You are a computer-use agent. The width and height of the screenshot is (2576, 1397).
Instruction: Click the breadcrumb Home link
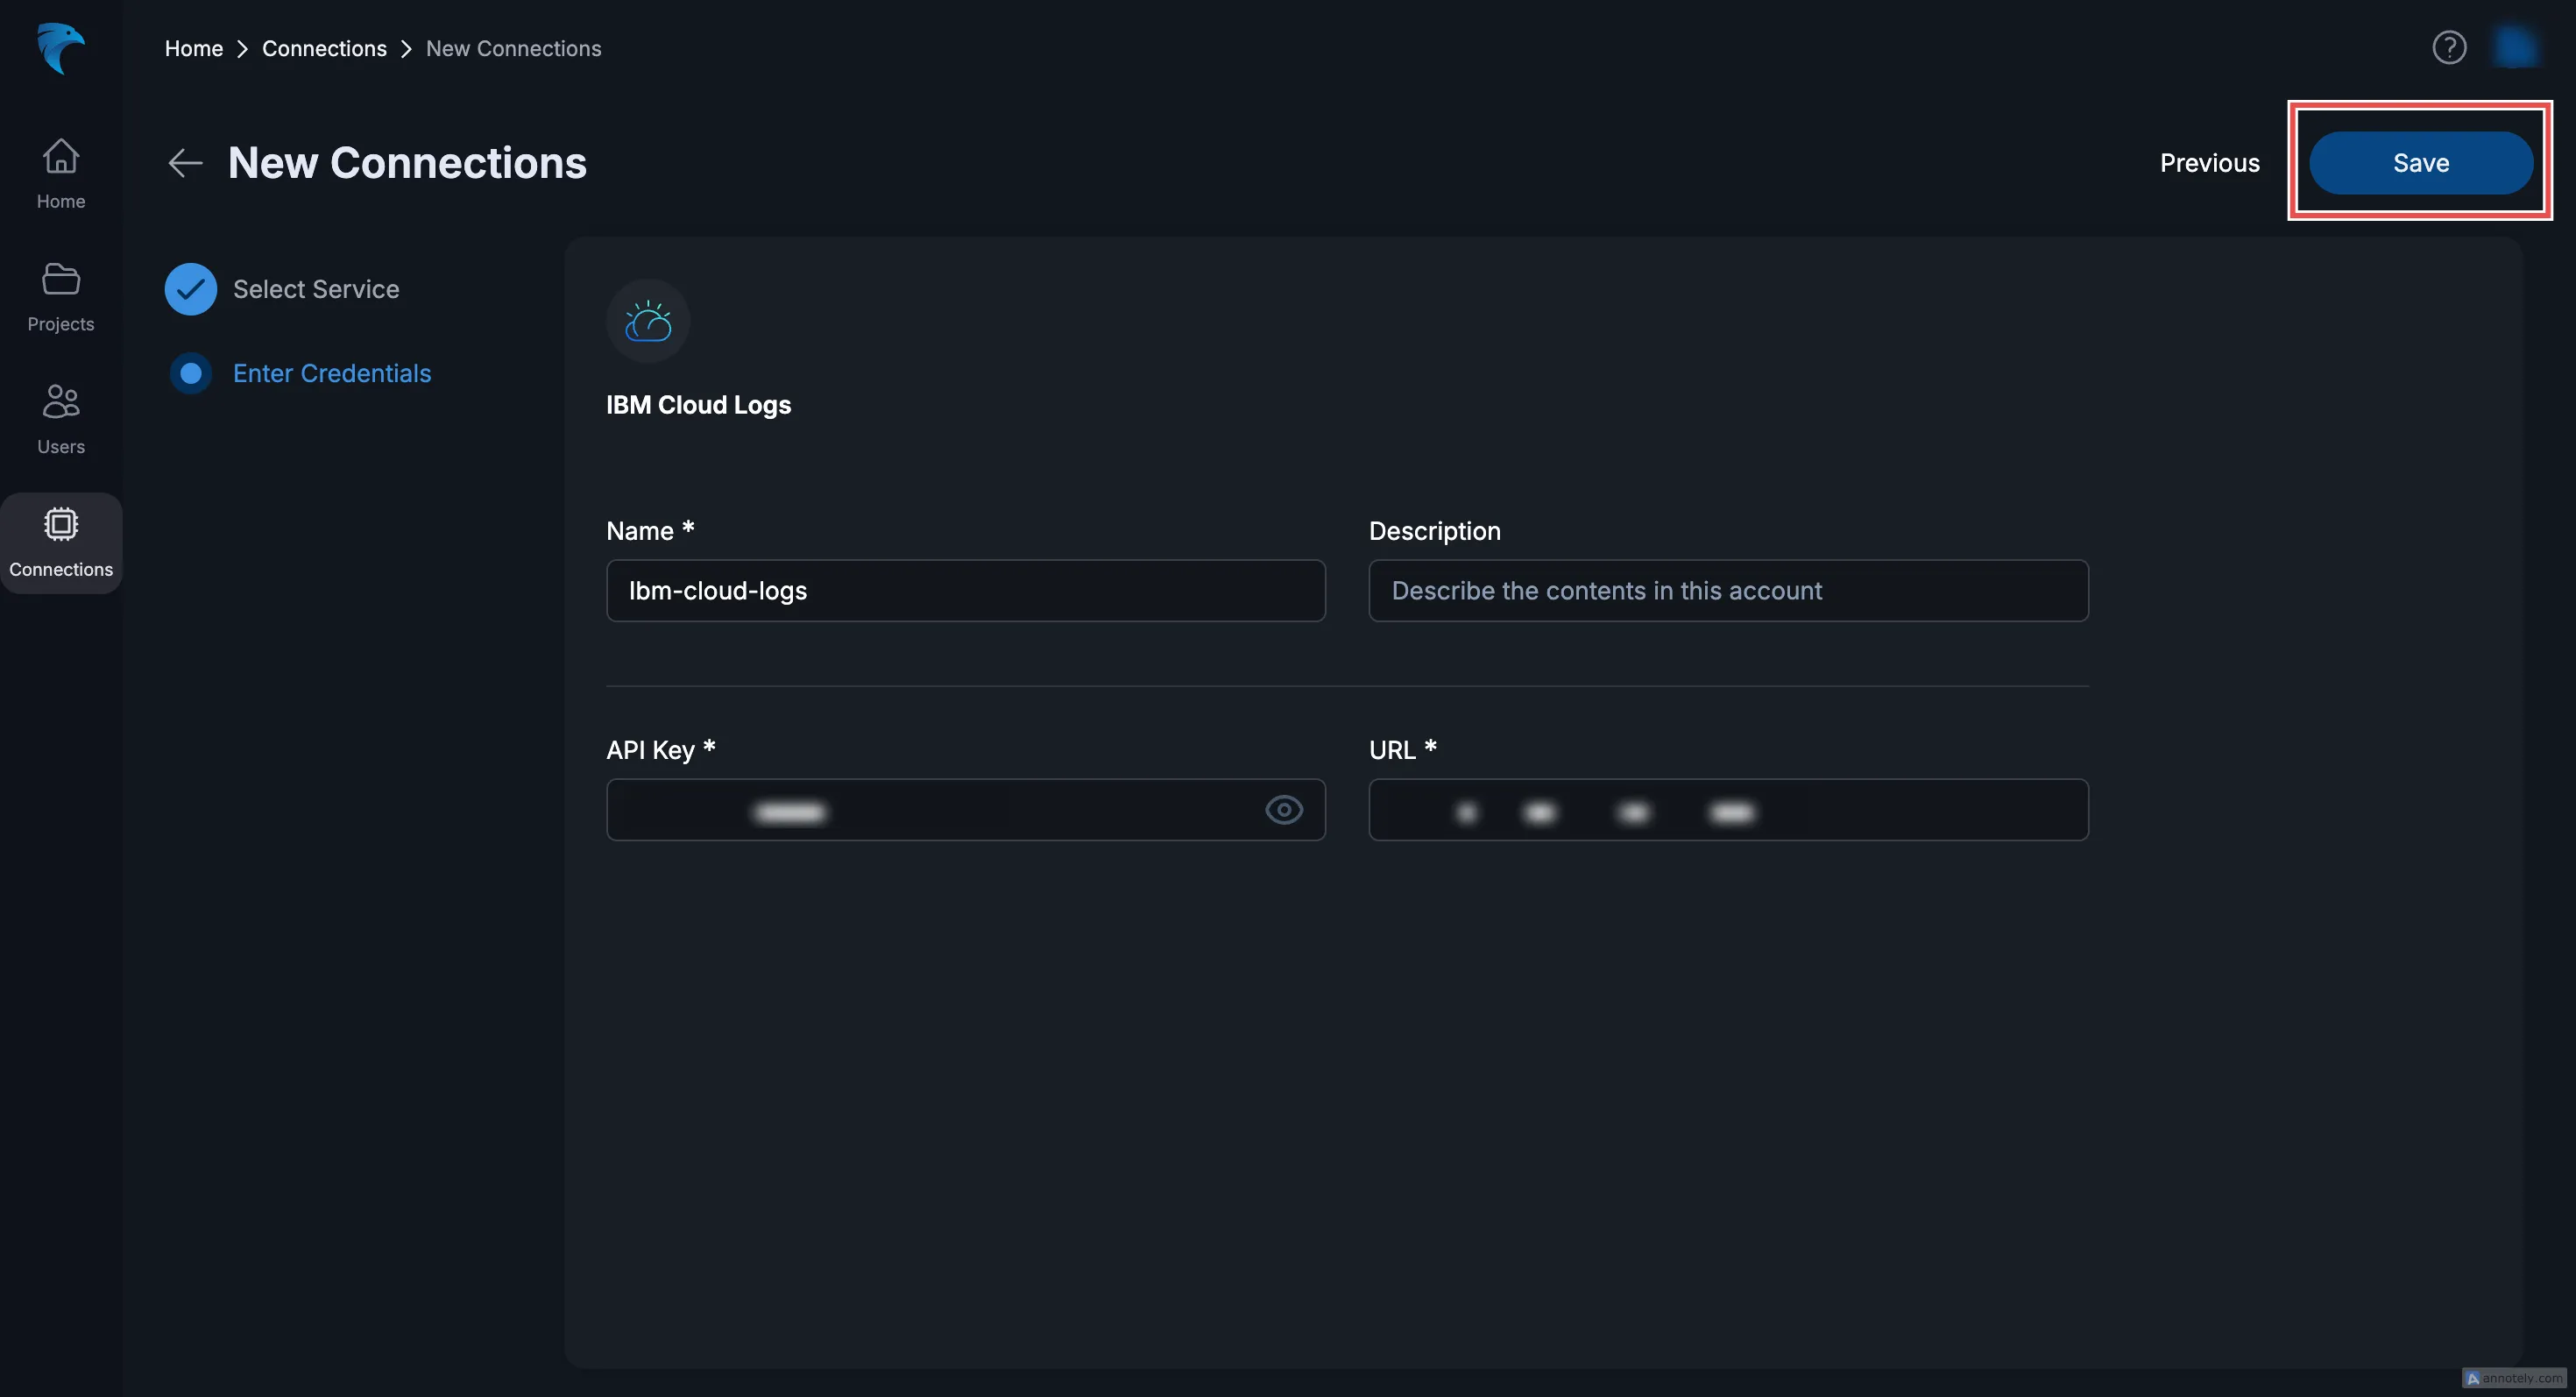(191, 46)
